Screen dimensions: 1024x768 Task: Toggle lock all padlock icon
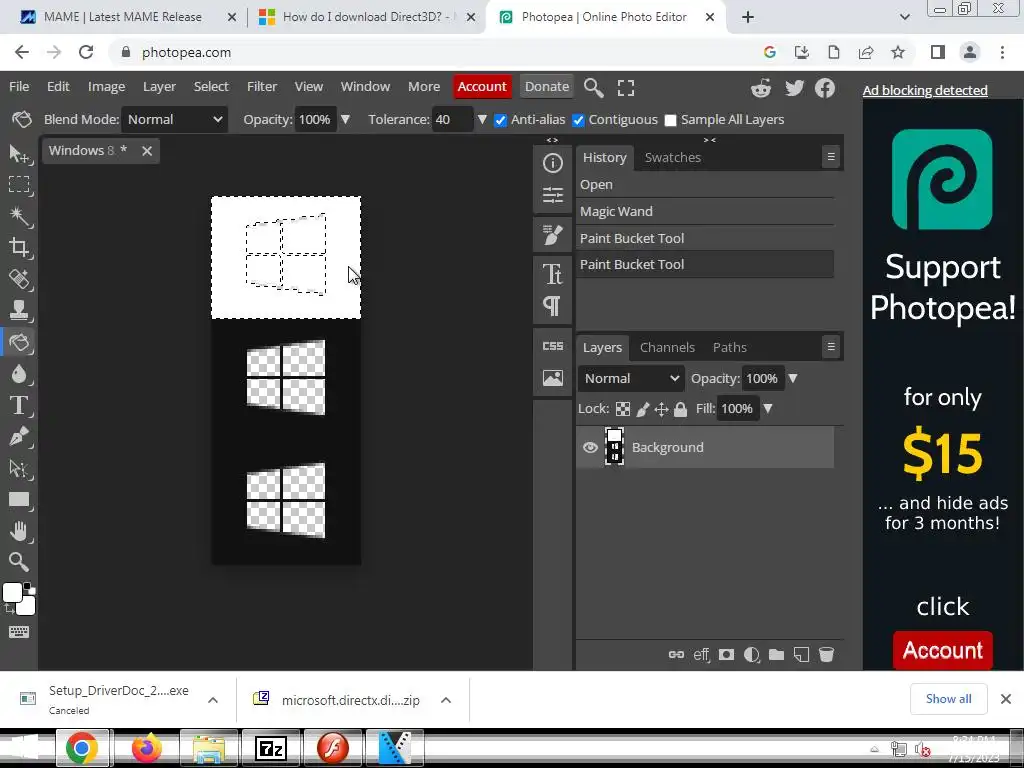[x=680, y=409]
